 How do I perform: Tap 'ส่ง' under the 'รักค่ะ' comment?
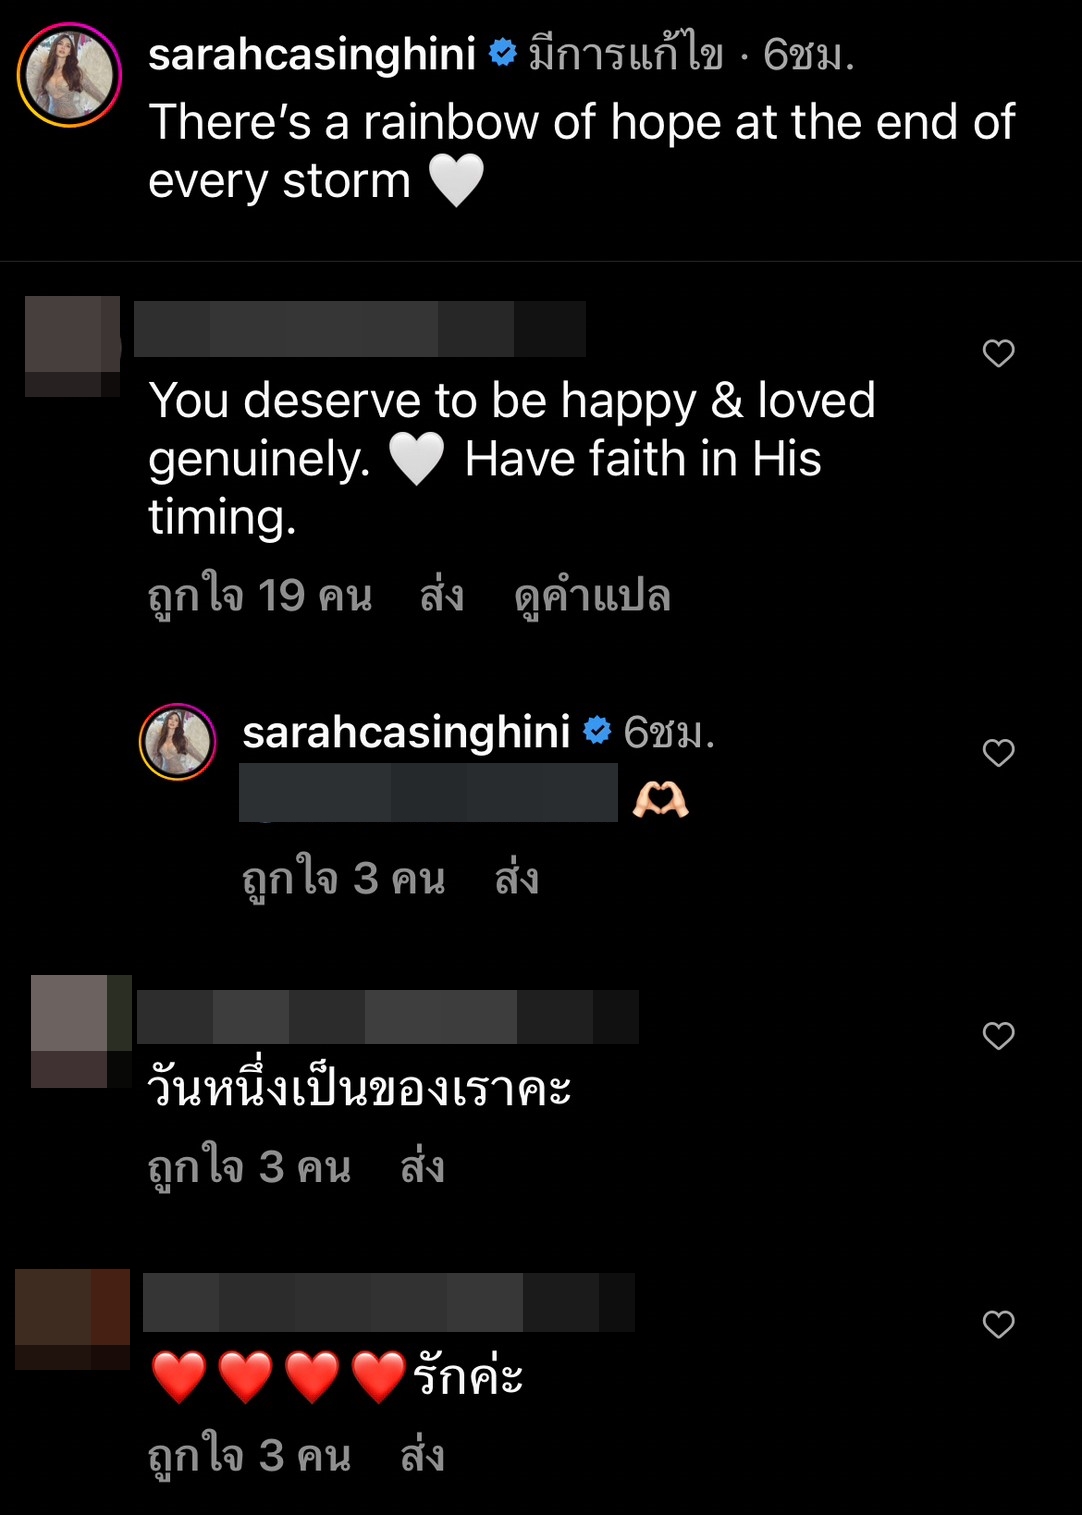423,1455
